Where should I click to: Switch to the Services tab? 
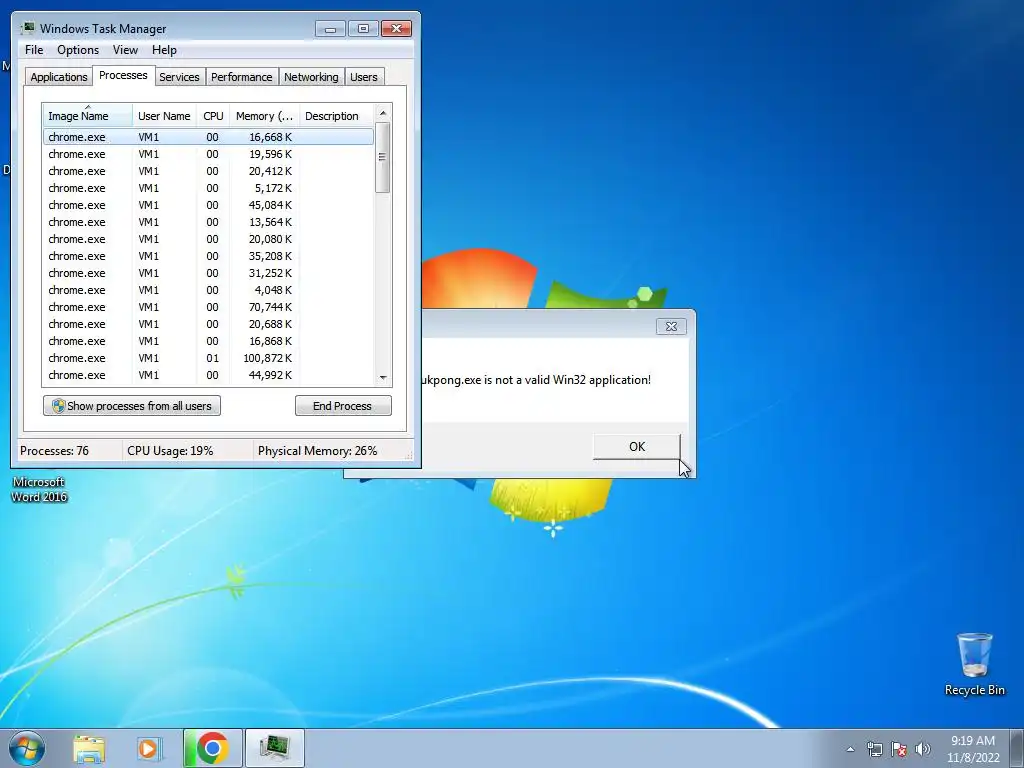point(179,77)
